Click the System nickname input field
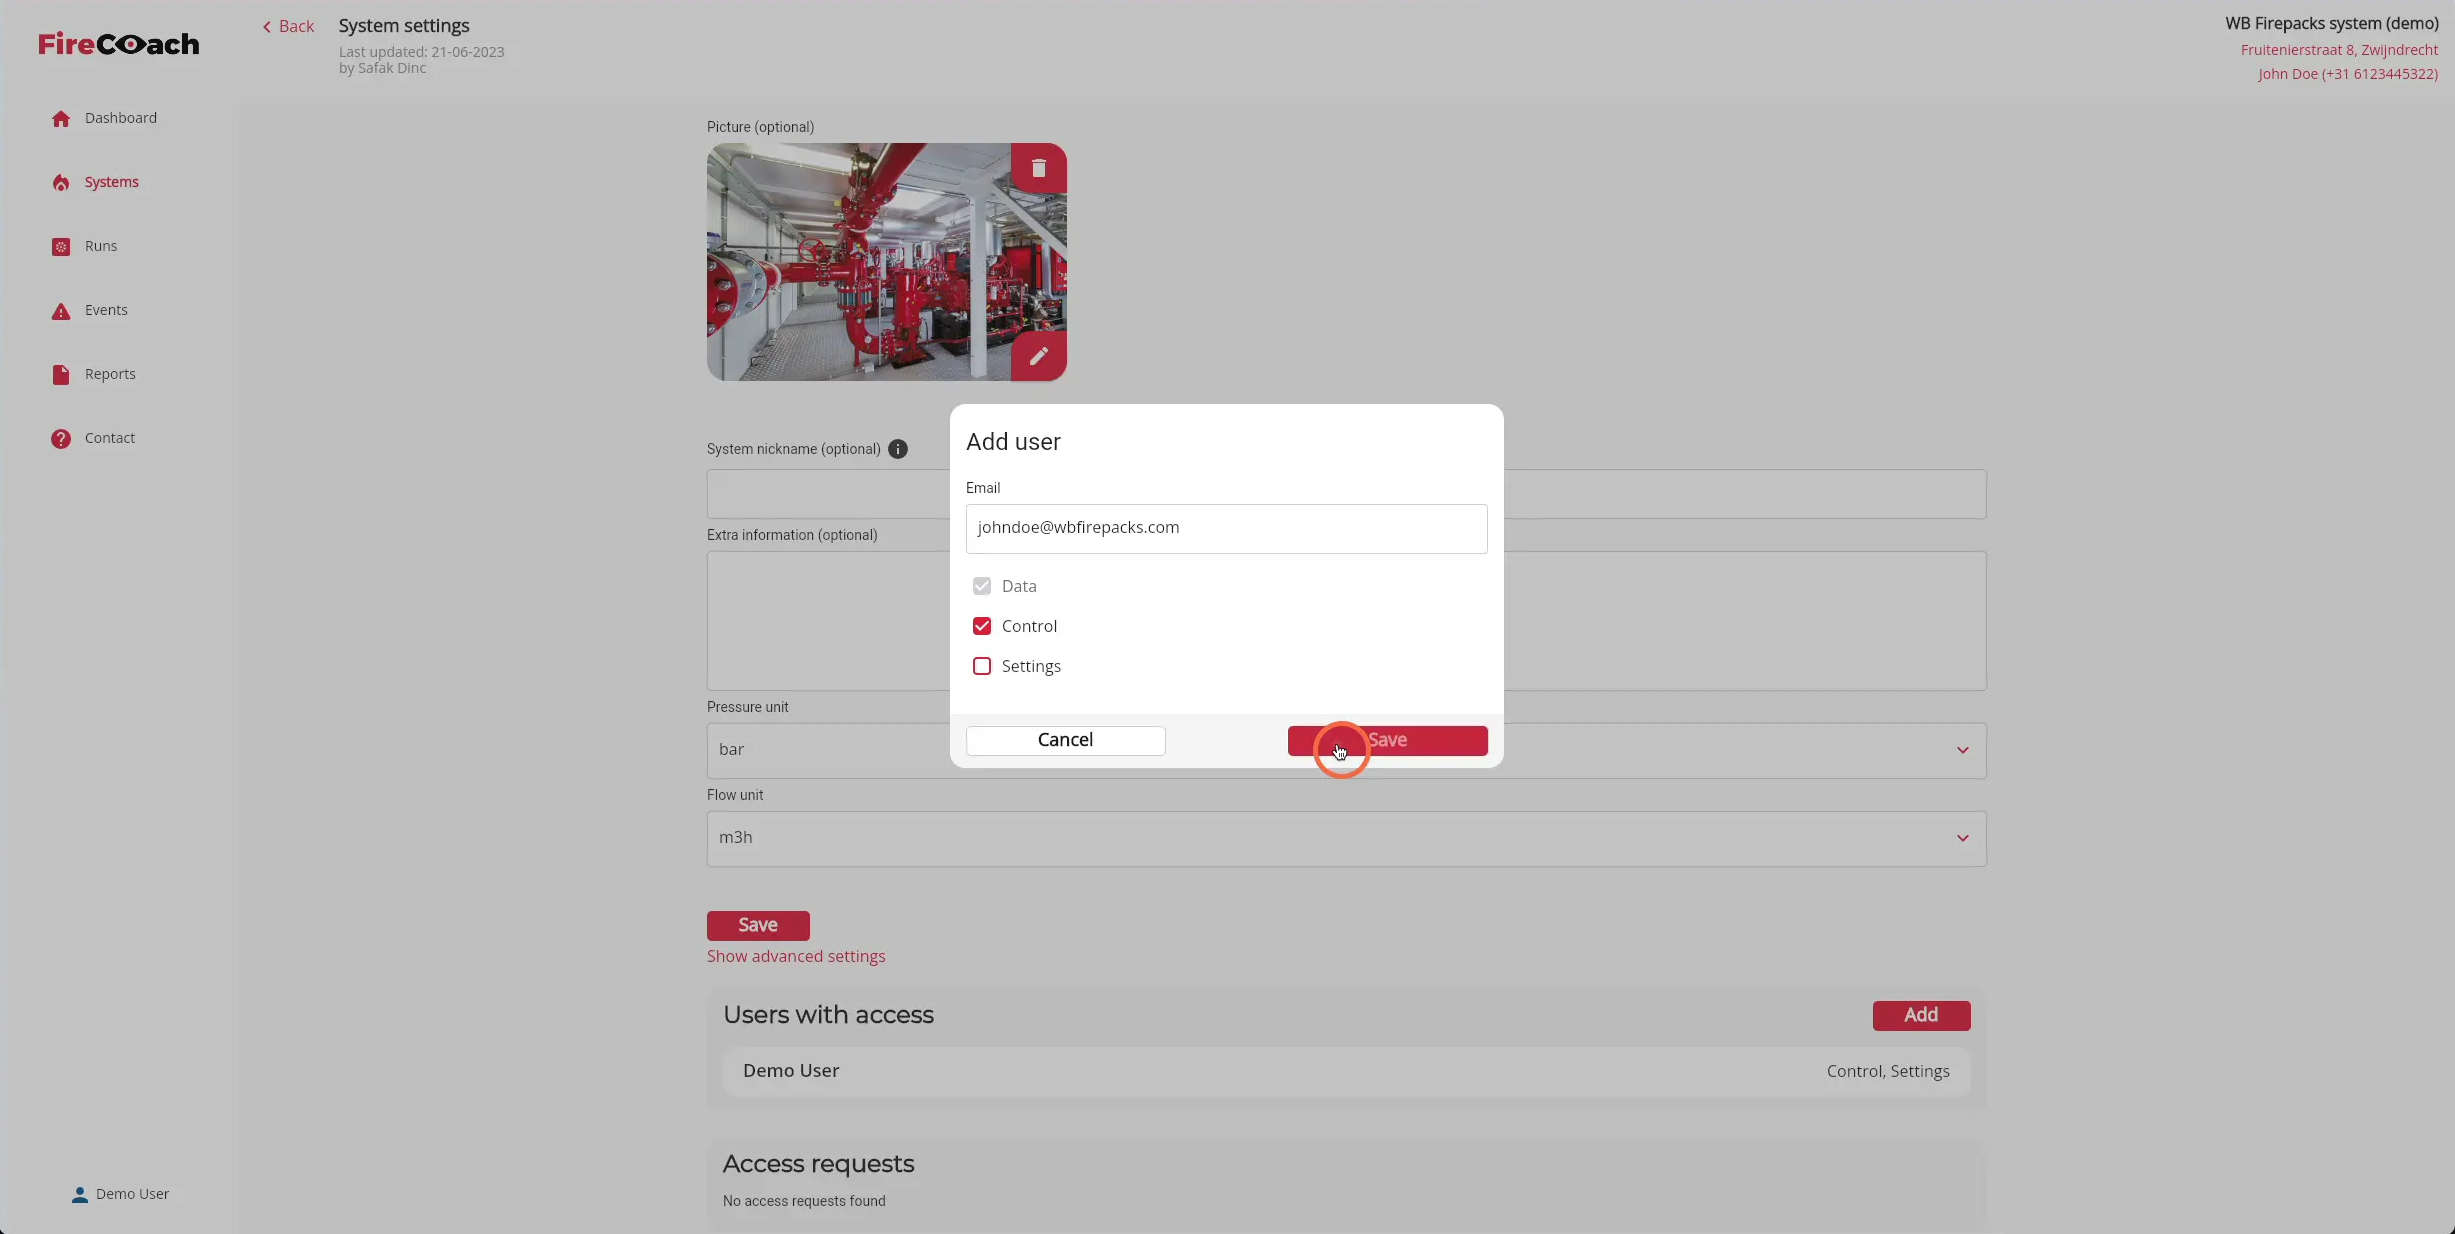Image resolution: width=2455 pixels, height=1234 pixels. 1346,494
